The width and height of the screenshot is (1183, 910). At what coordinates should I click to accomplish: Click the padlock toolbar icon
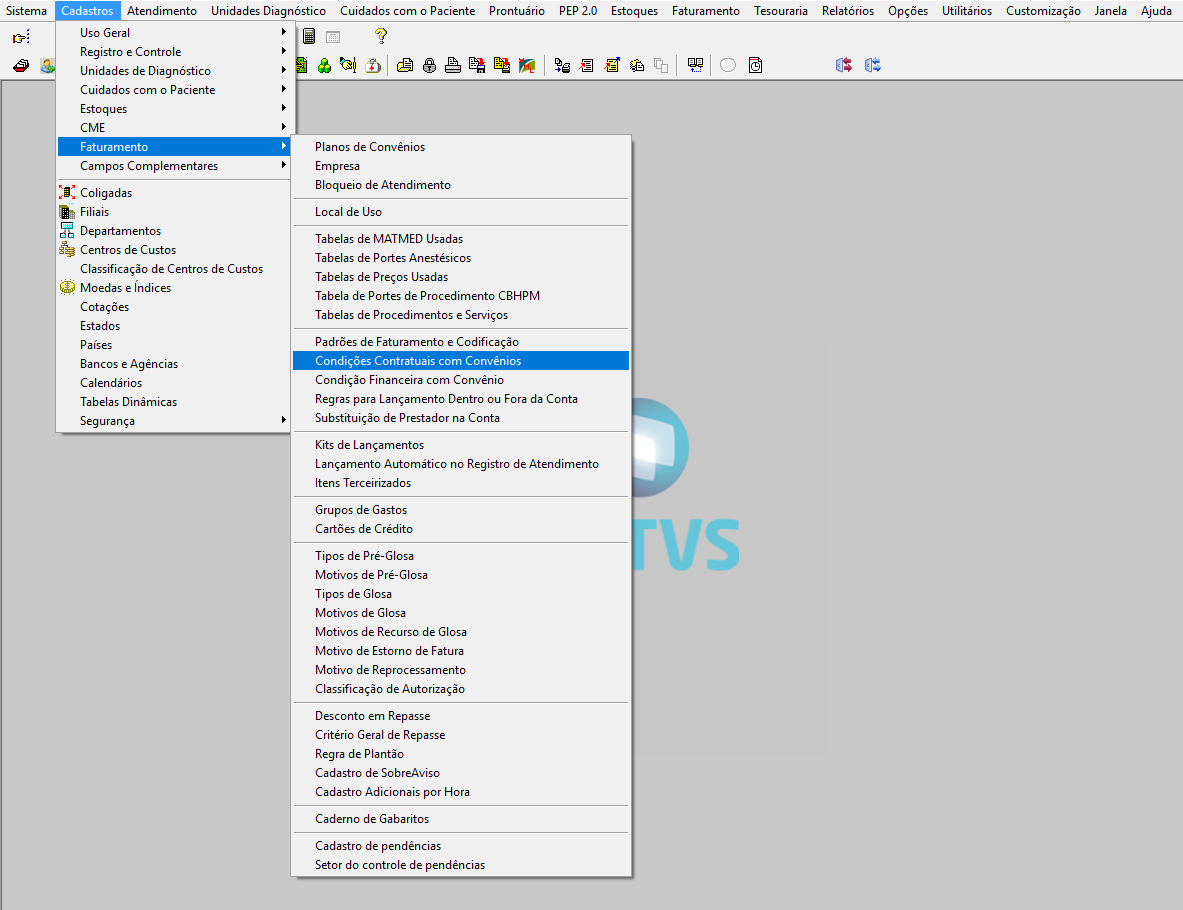(429, 66)
